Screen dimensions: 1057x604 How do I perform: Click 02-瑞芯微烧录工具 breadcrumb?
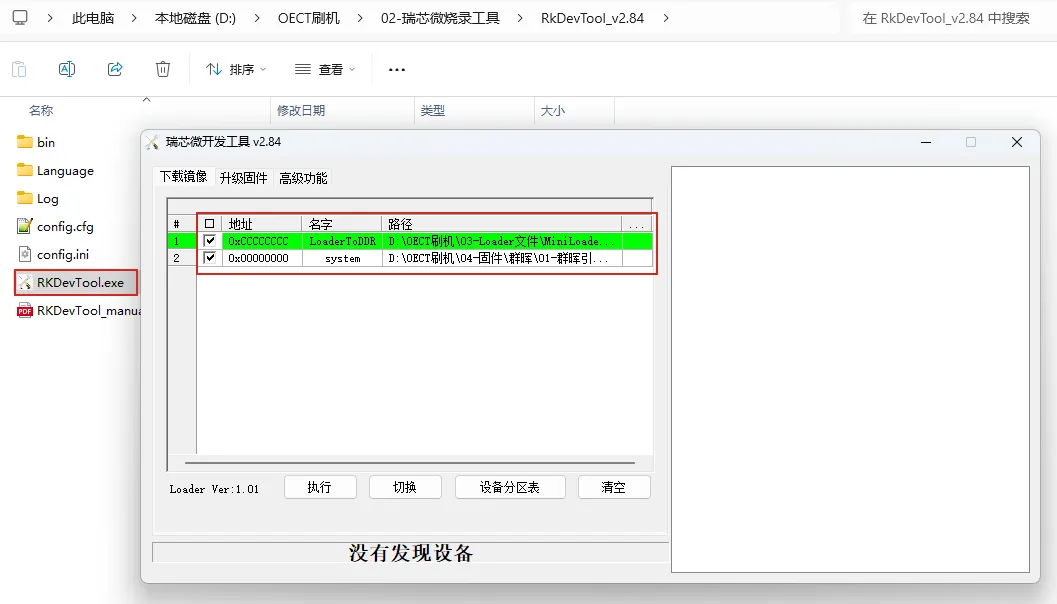coord(440,18)
